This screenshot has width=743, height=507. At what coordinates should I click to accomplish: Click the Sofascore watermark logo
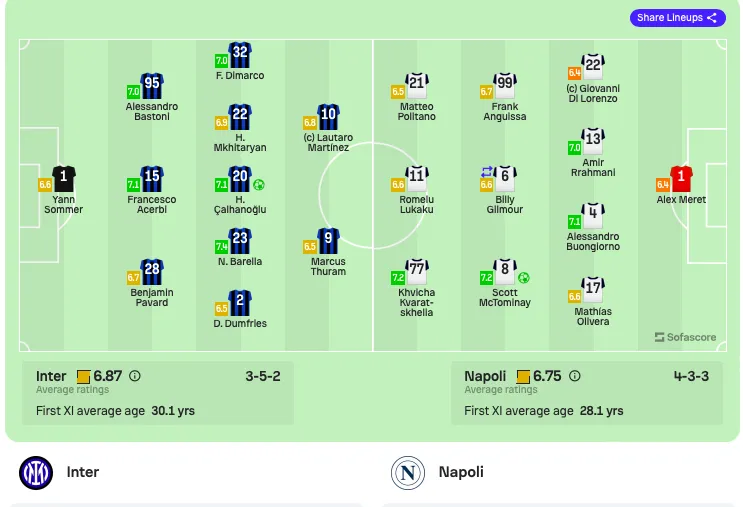pyautogui.click(x=685, y=337)
